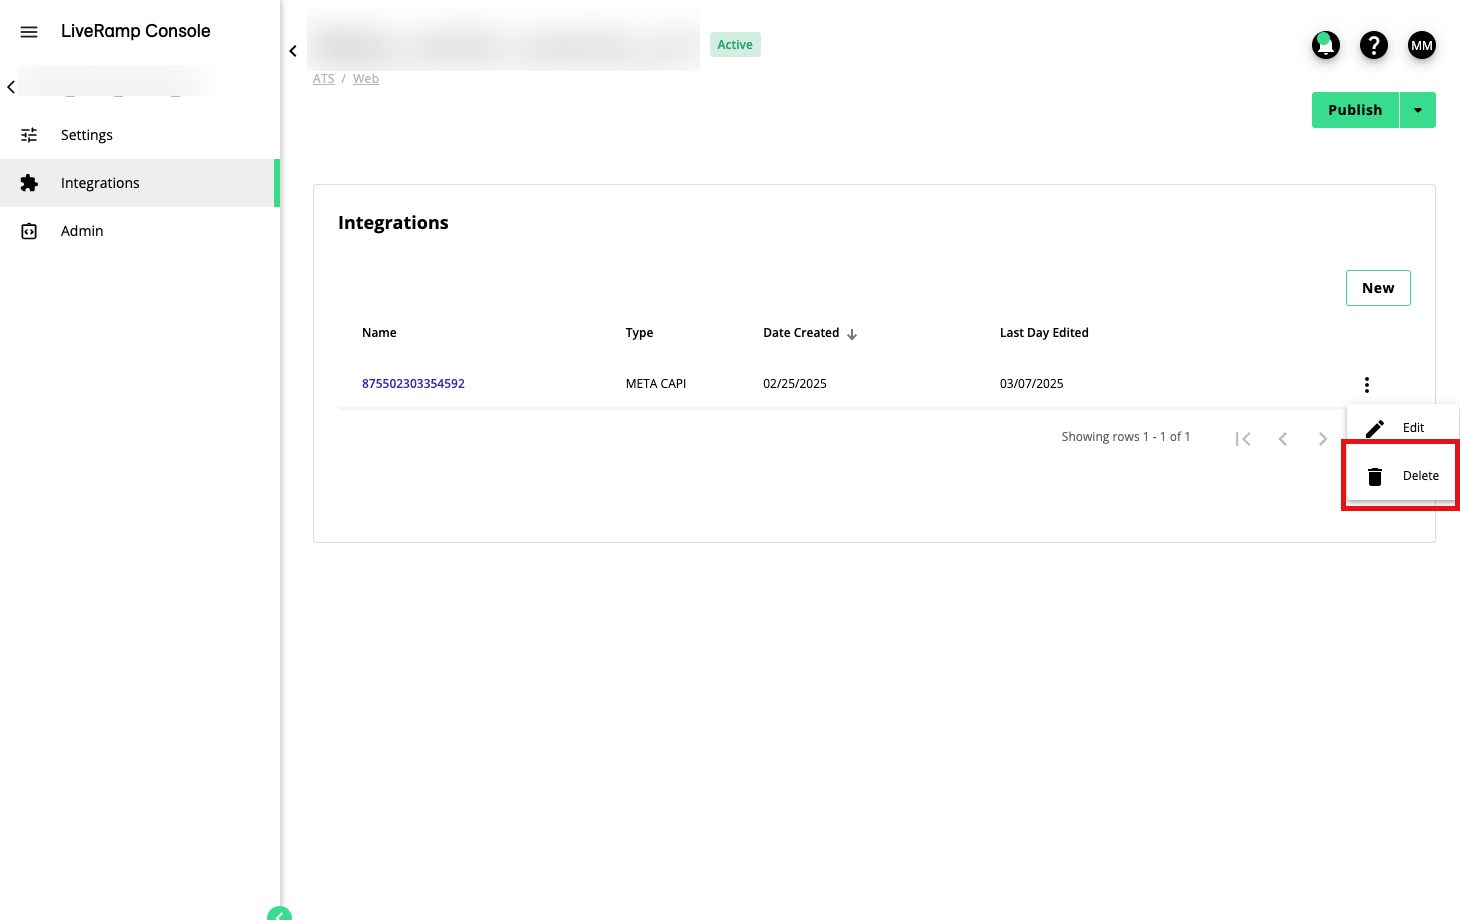Viewport: 1460px width, 920px height.
Task: Open integration 875502303354592 link
Action: point(413,384)
